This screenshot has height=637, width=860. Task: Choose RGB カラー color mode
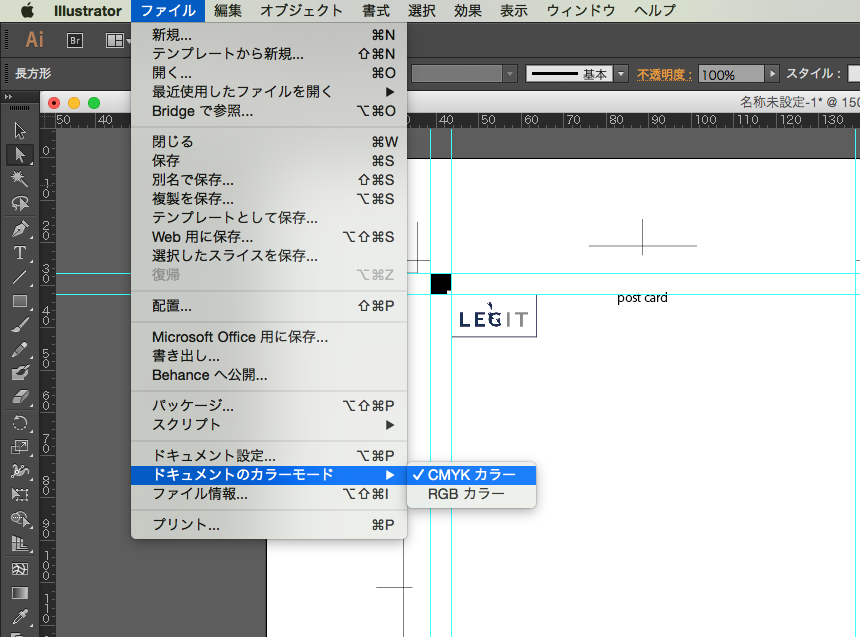(x=471, y=494)
